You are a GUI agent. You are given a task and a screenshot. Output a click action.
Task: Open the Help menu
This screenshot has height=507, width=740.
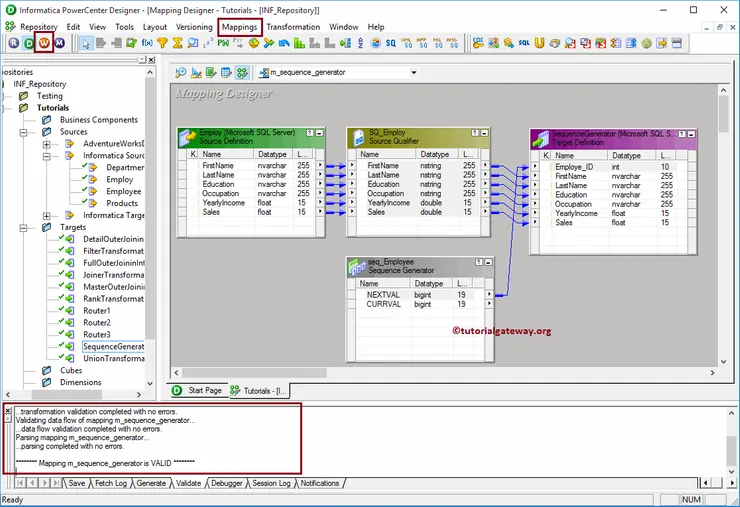[x=376, y=27]
